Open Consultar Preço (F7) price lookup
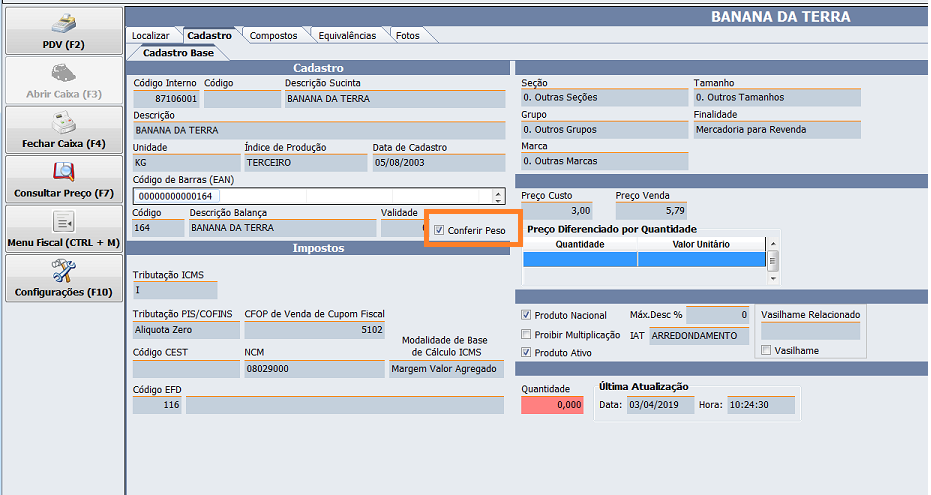 point(63,172)
